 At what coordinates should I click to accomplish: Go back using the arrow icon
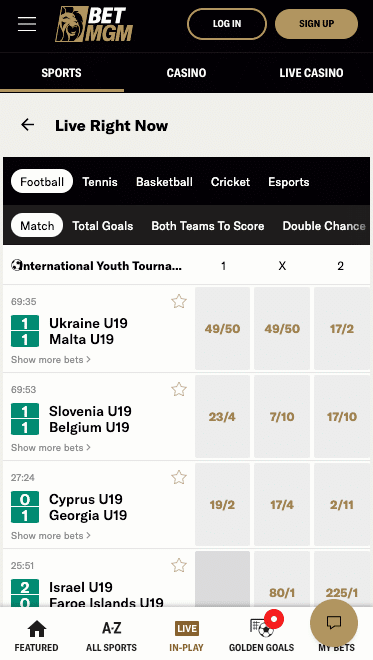click(28, 125)
